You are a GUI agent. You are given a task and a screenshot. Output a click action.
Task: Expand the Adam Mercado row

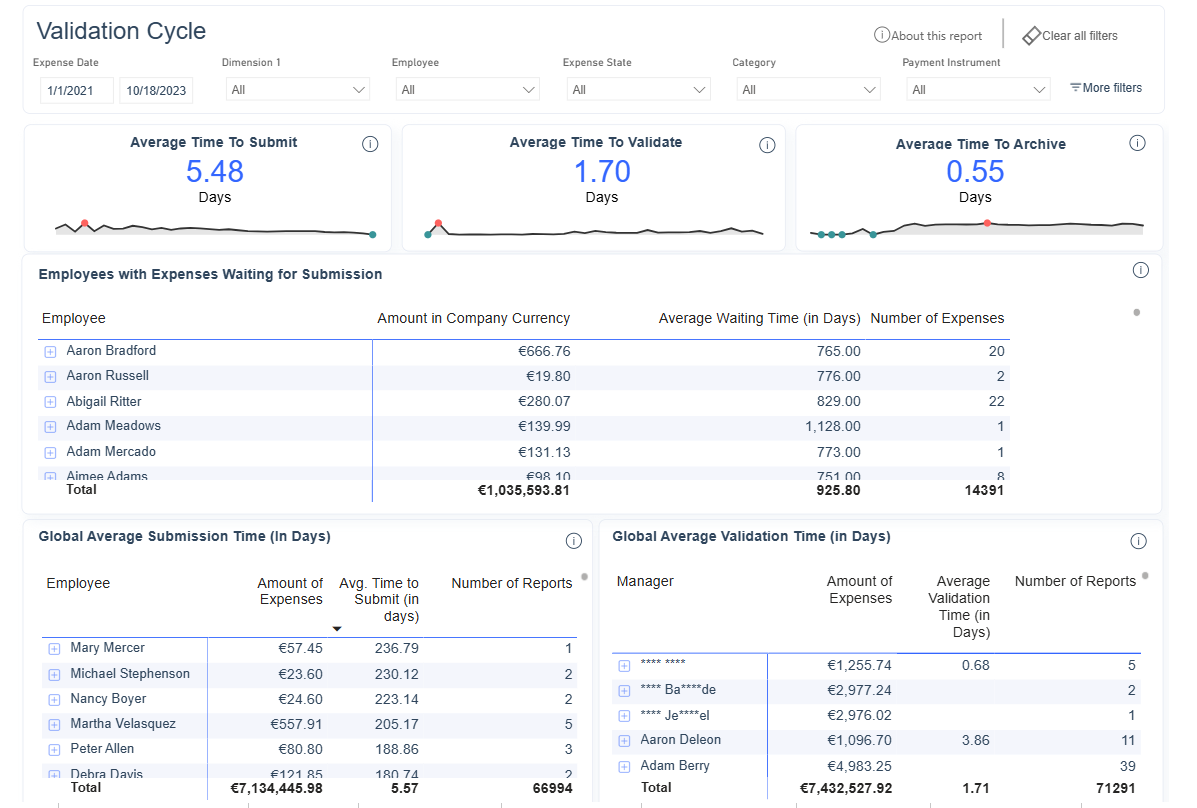50,453
